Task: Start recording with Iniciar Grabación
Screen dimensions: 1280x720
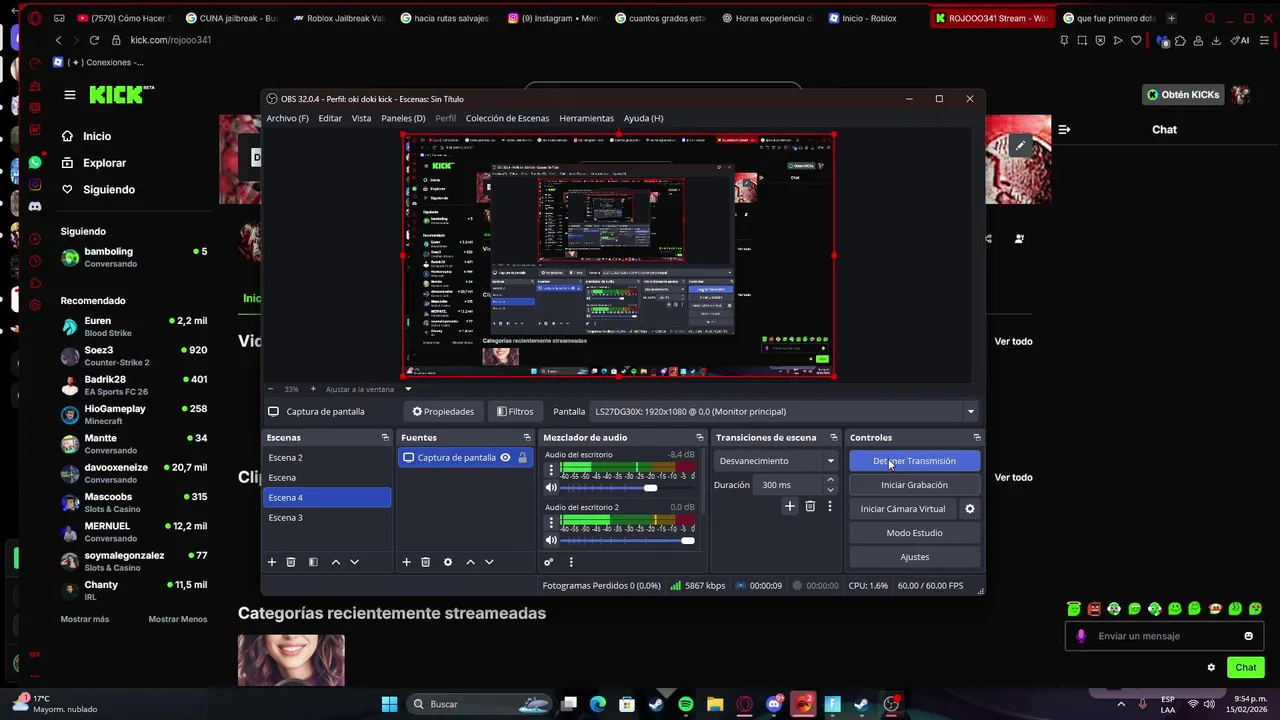Action: tap(914, 485)
